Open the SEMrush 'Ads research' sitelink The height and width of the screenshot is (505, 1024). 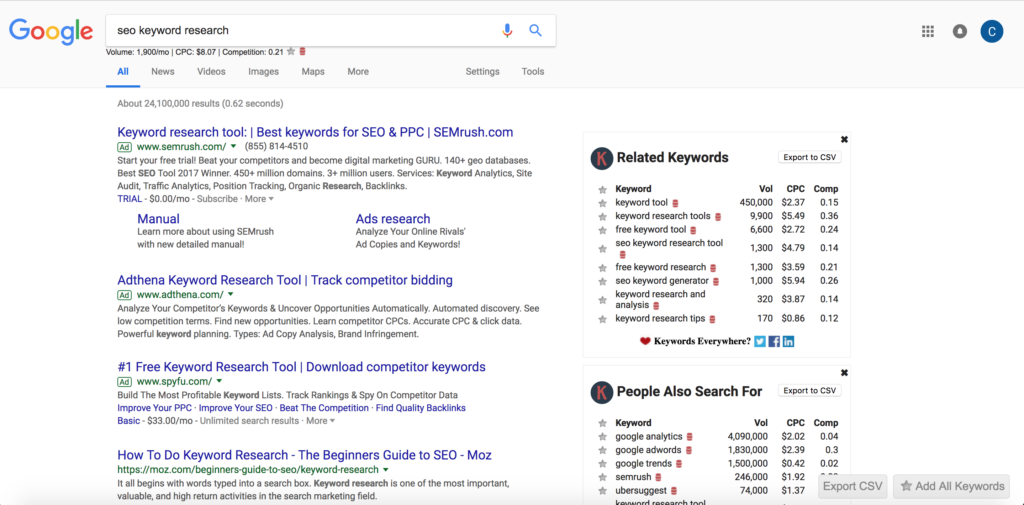(393, 219)
